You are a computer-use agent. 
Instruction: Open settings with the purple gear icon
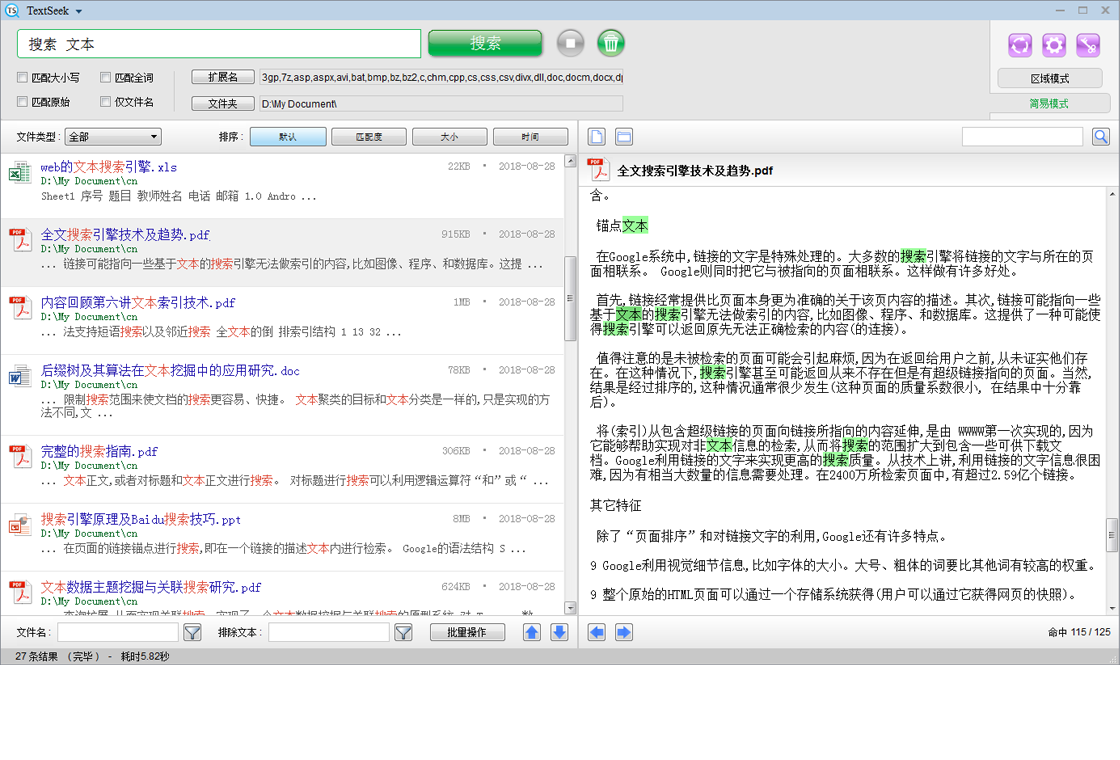click(1054, 45)
